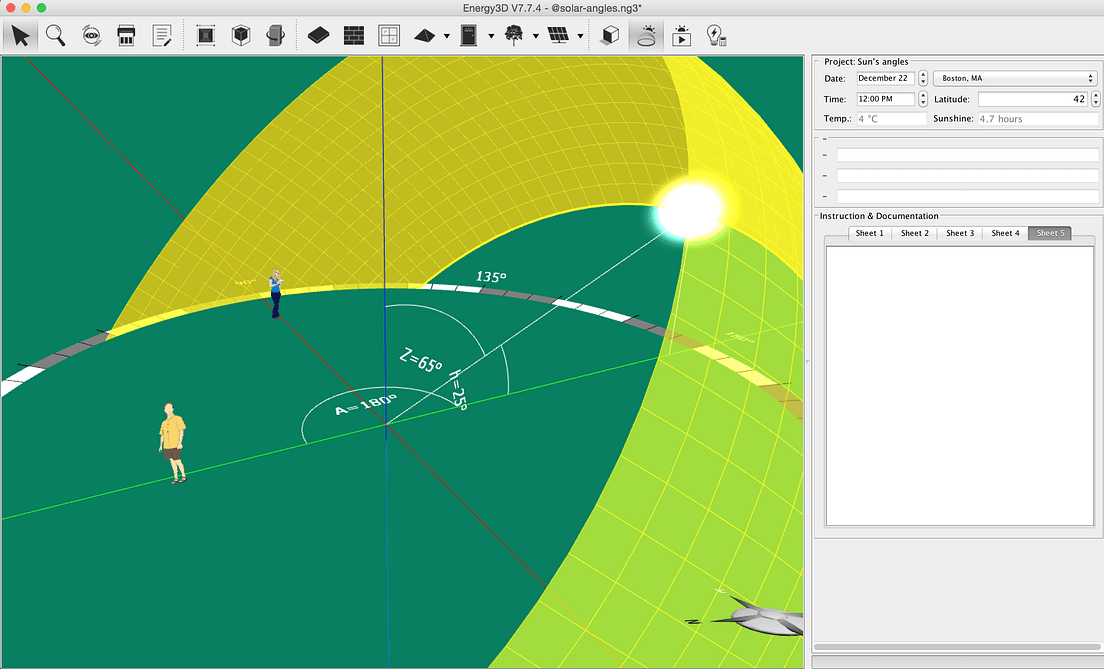This screenshot has width=1104, height=669.
Task: Select the window tool
Action: click(x=389, y=36)
